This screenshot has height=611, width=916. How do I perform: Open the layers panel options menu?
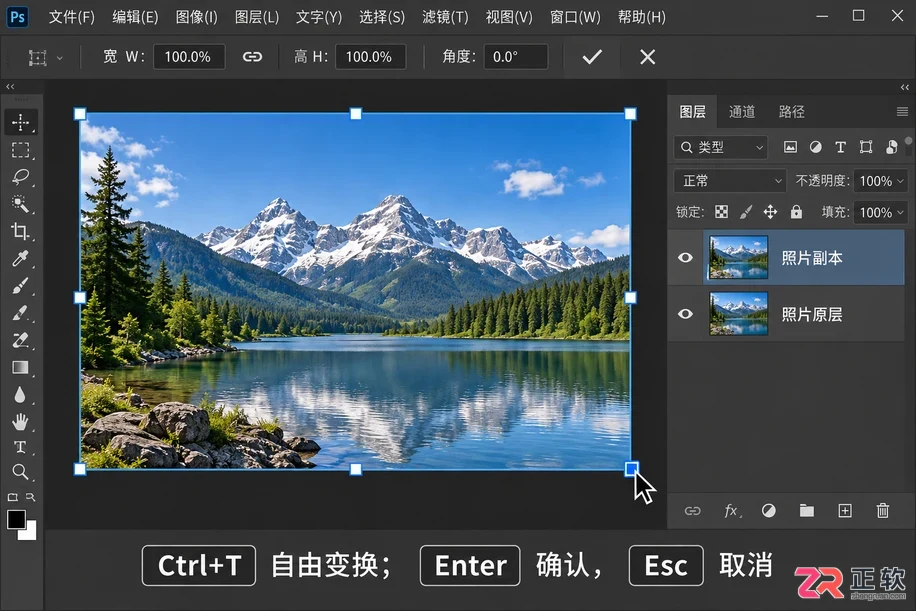[902, 112]
